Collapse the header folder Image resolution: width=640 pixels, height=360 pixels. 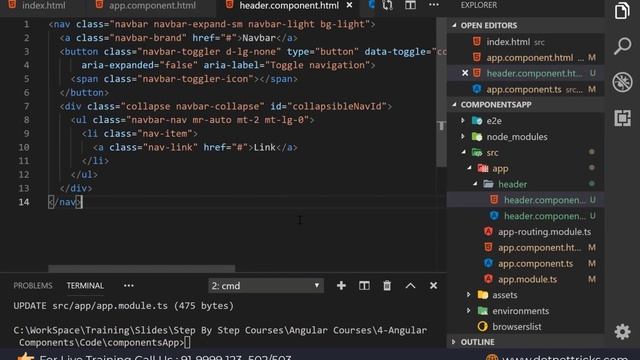point(512,184)
